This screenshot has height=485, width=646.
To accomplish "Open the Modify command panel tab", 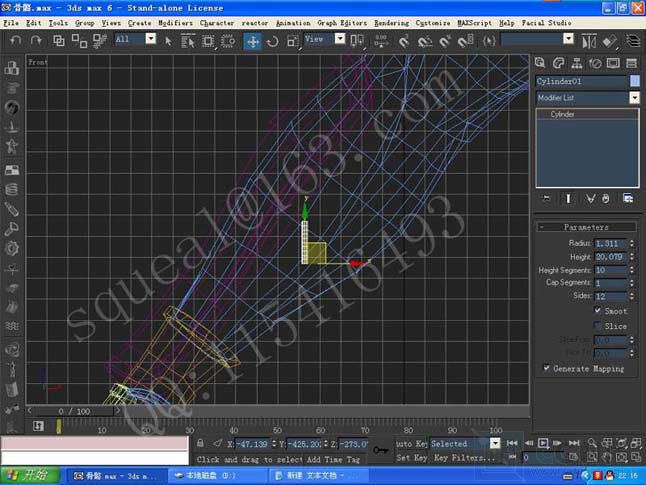I will point(558,63).
